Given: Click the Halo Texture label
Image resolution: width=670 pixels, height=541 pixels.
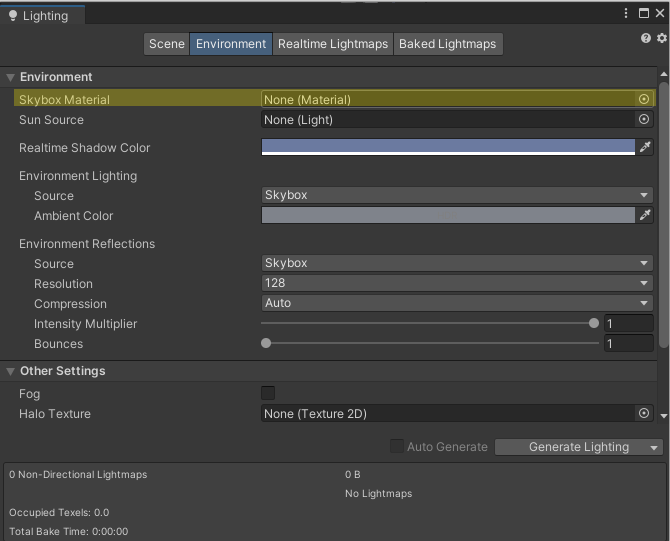Looking at the screenshot, I should 55,414.
